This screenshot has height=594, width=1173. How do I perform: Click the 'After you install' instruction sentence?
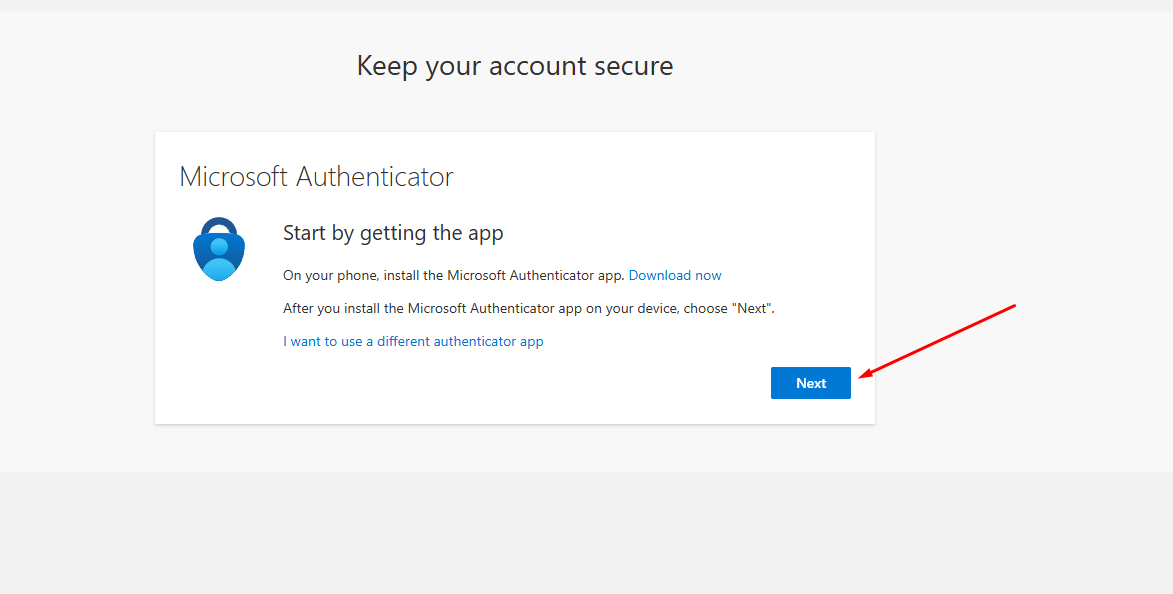(x=528, y=308)
